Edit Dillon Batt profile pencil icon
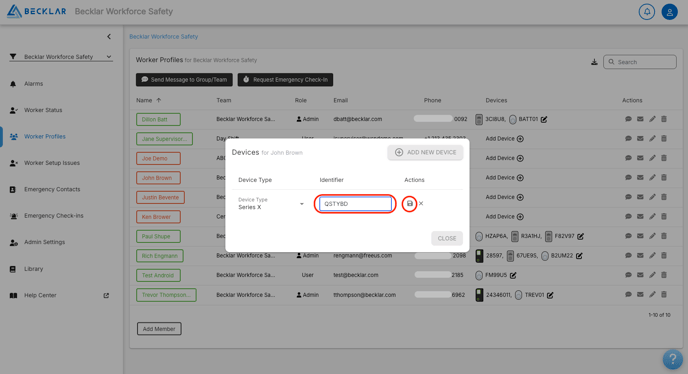 tap(652, 119)
